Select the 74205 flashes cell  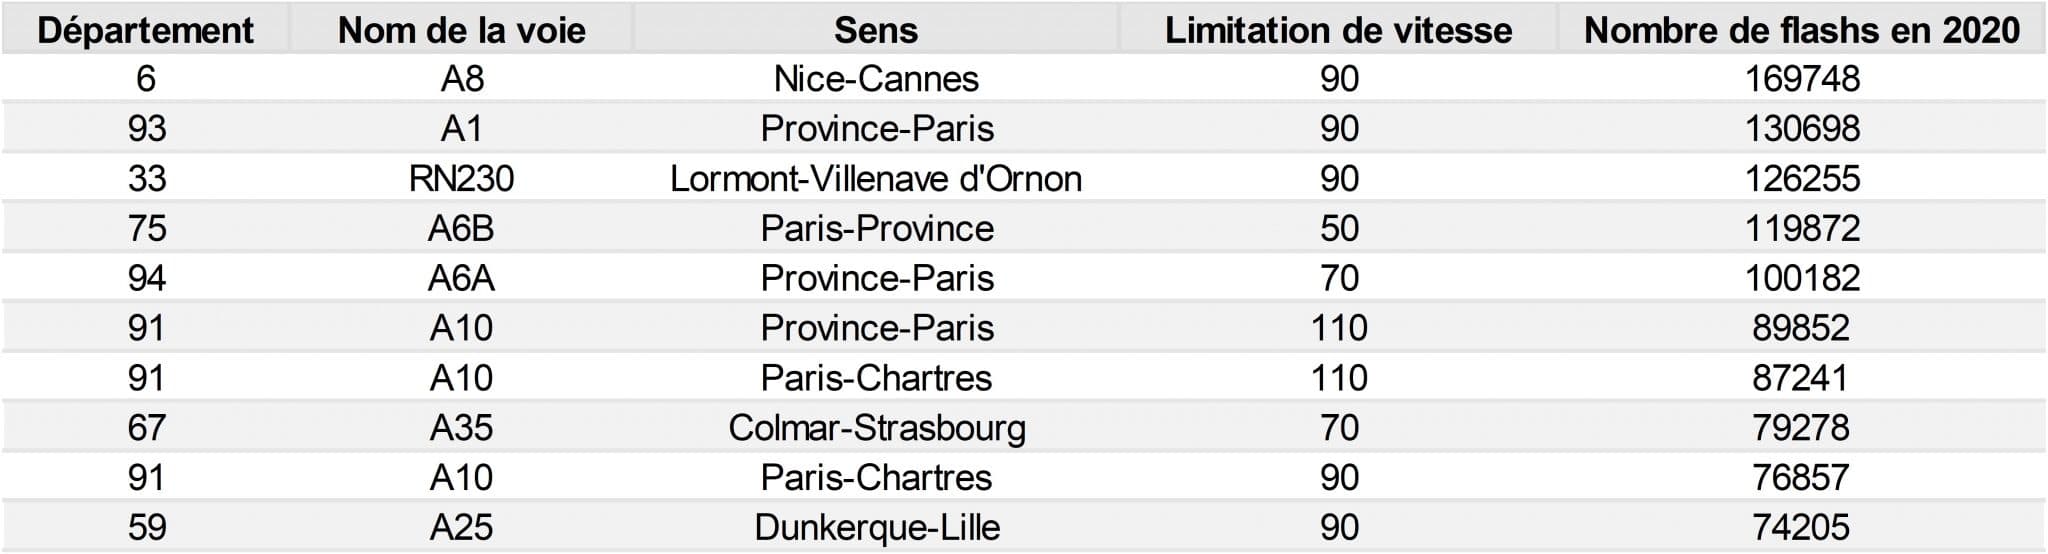pos(1802,528)
